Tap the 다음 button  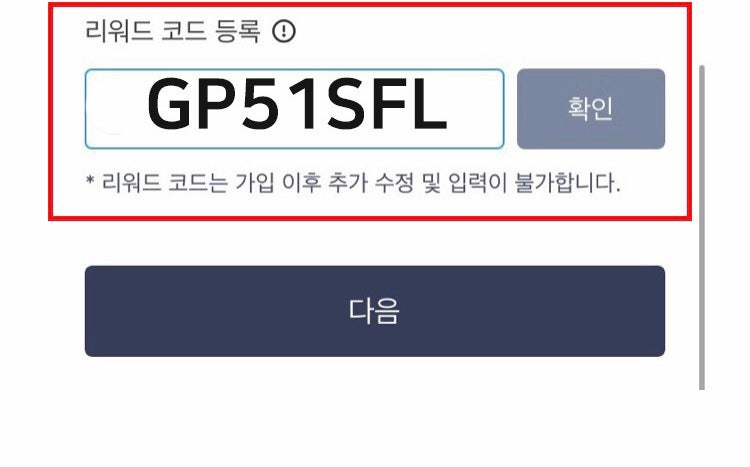[375, 311]
